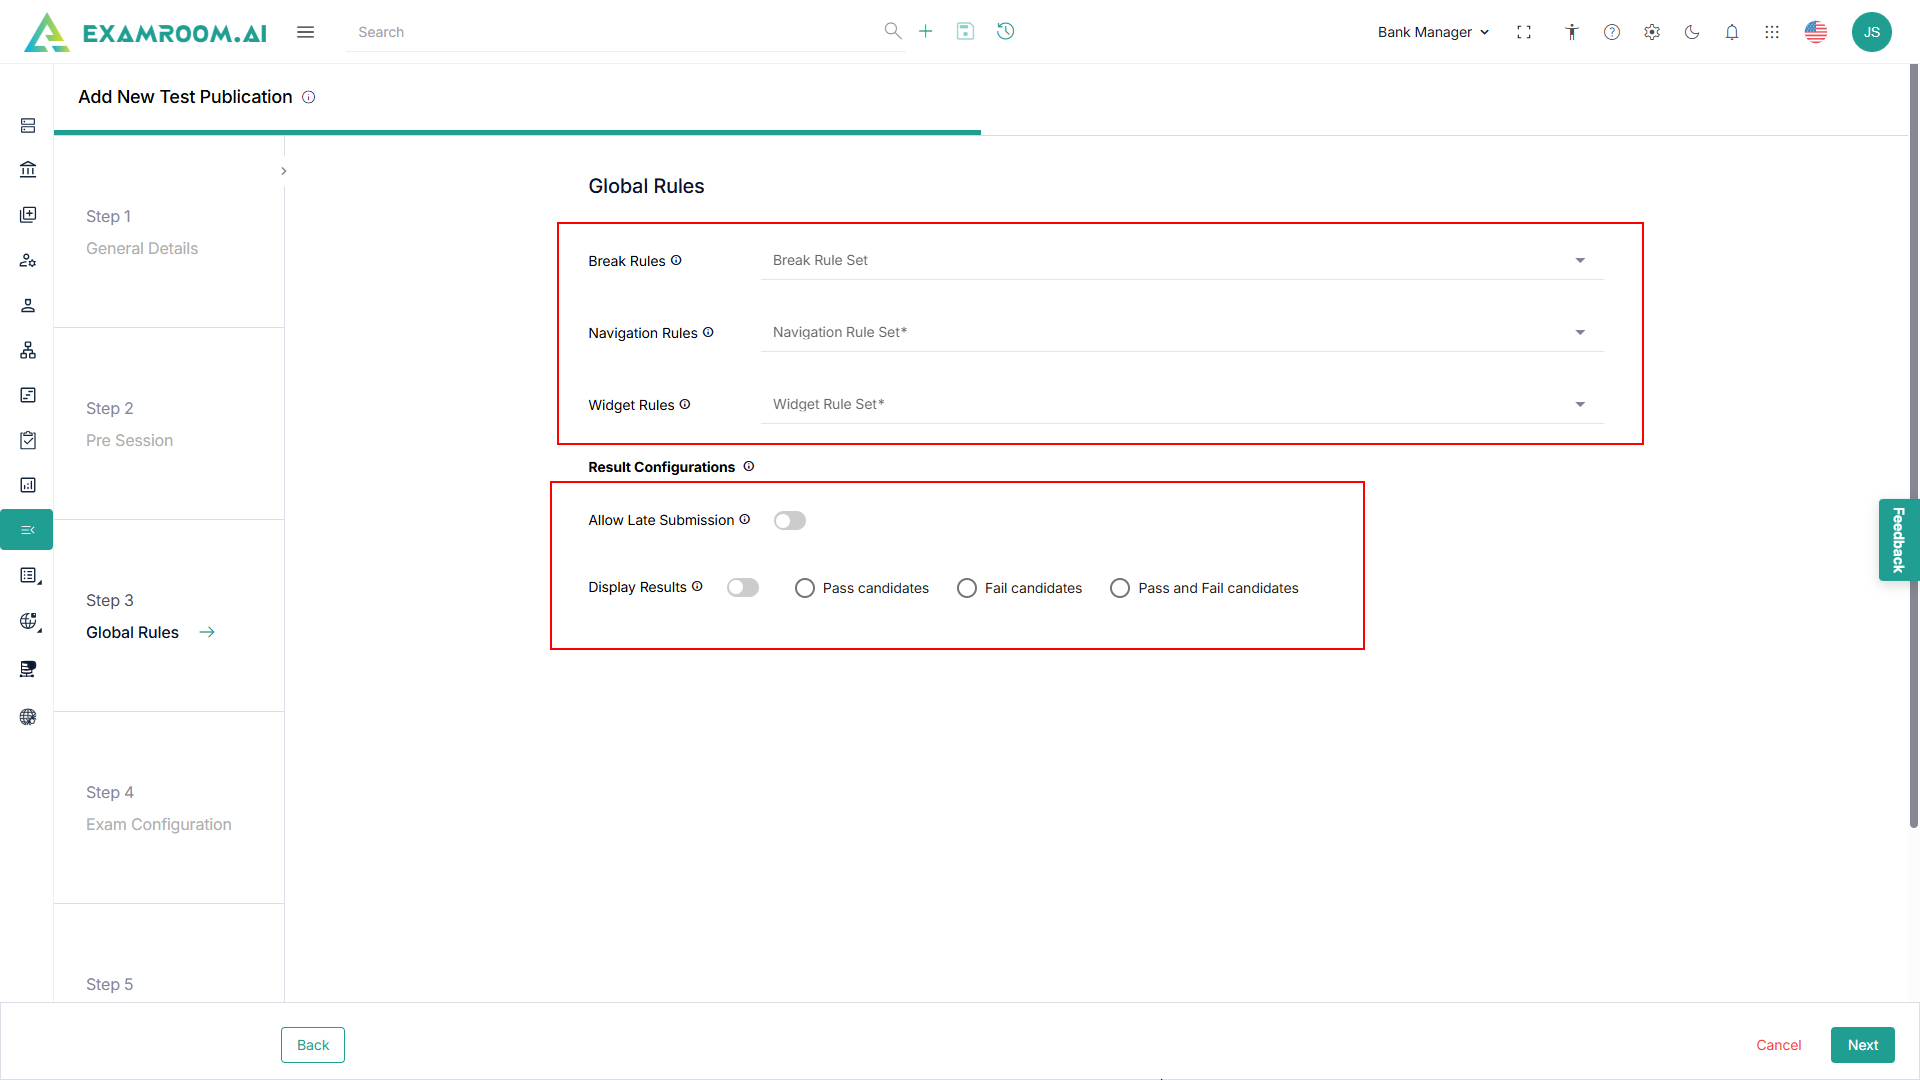Go to Step 1 General Details
The height and width of the screenshot is (1080, 1920).
141,248
